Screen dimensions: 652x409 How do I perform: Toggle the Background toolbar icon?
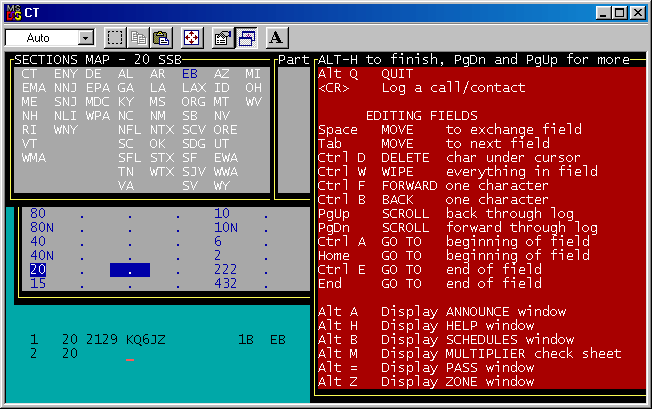pos(246,38)
